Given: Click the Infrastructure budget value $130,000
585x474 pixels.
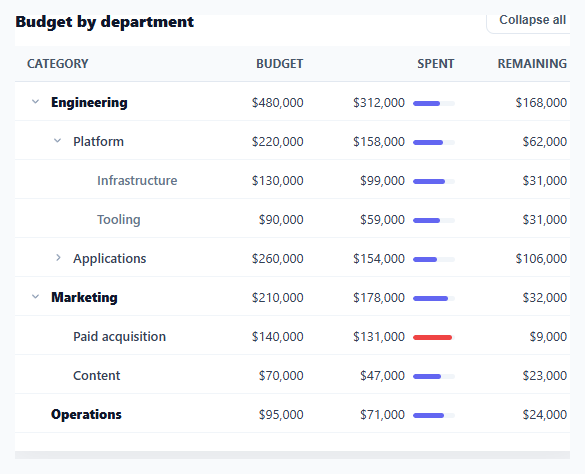Looking at the screenshot, I should pos(278,181).
